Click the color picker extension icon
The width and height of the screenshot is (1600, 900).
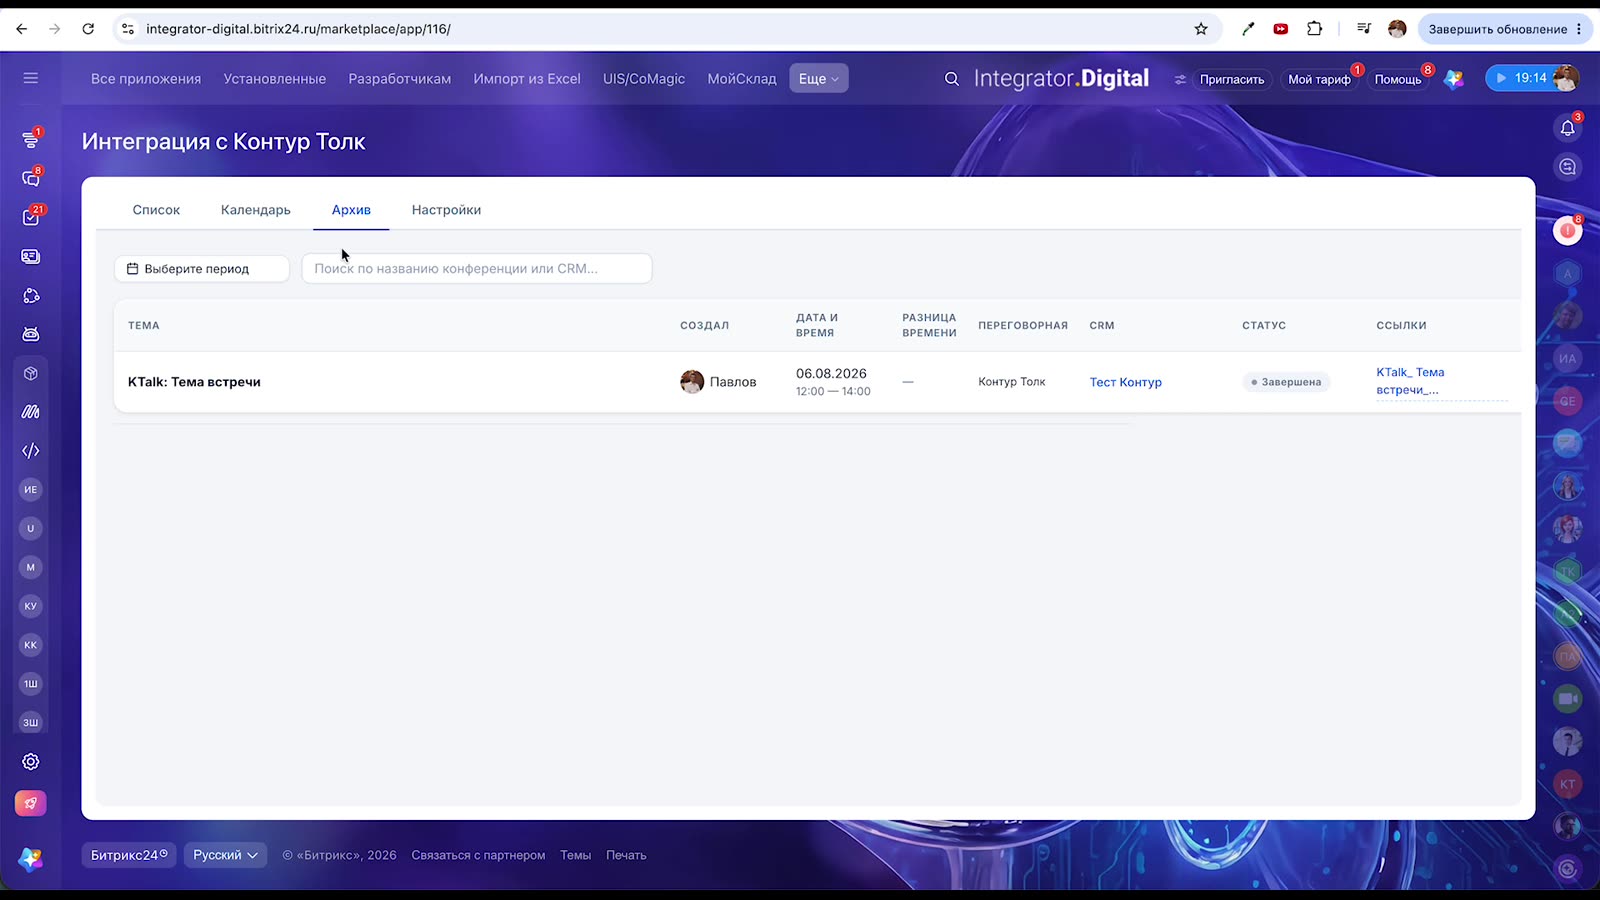click(1248, 29)
